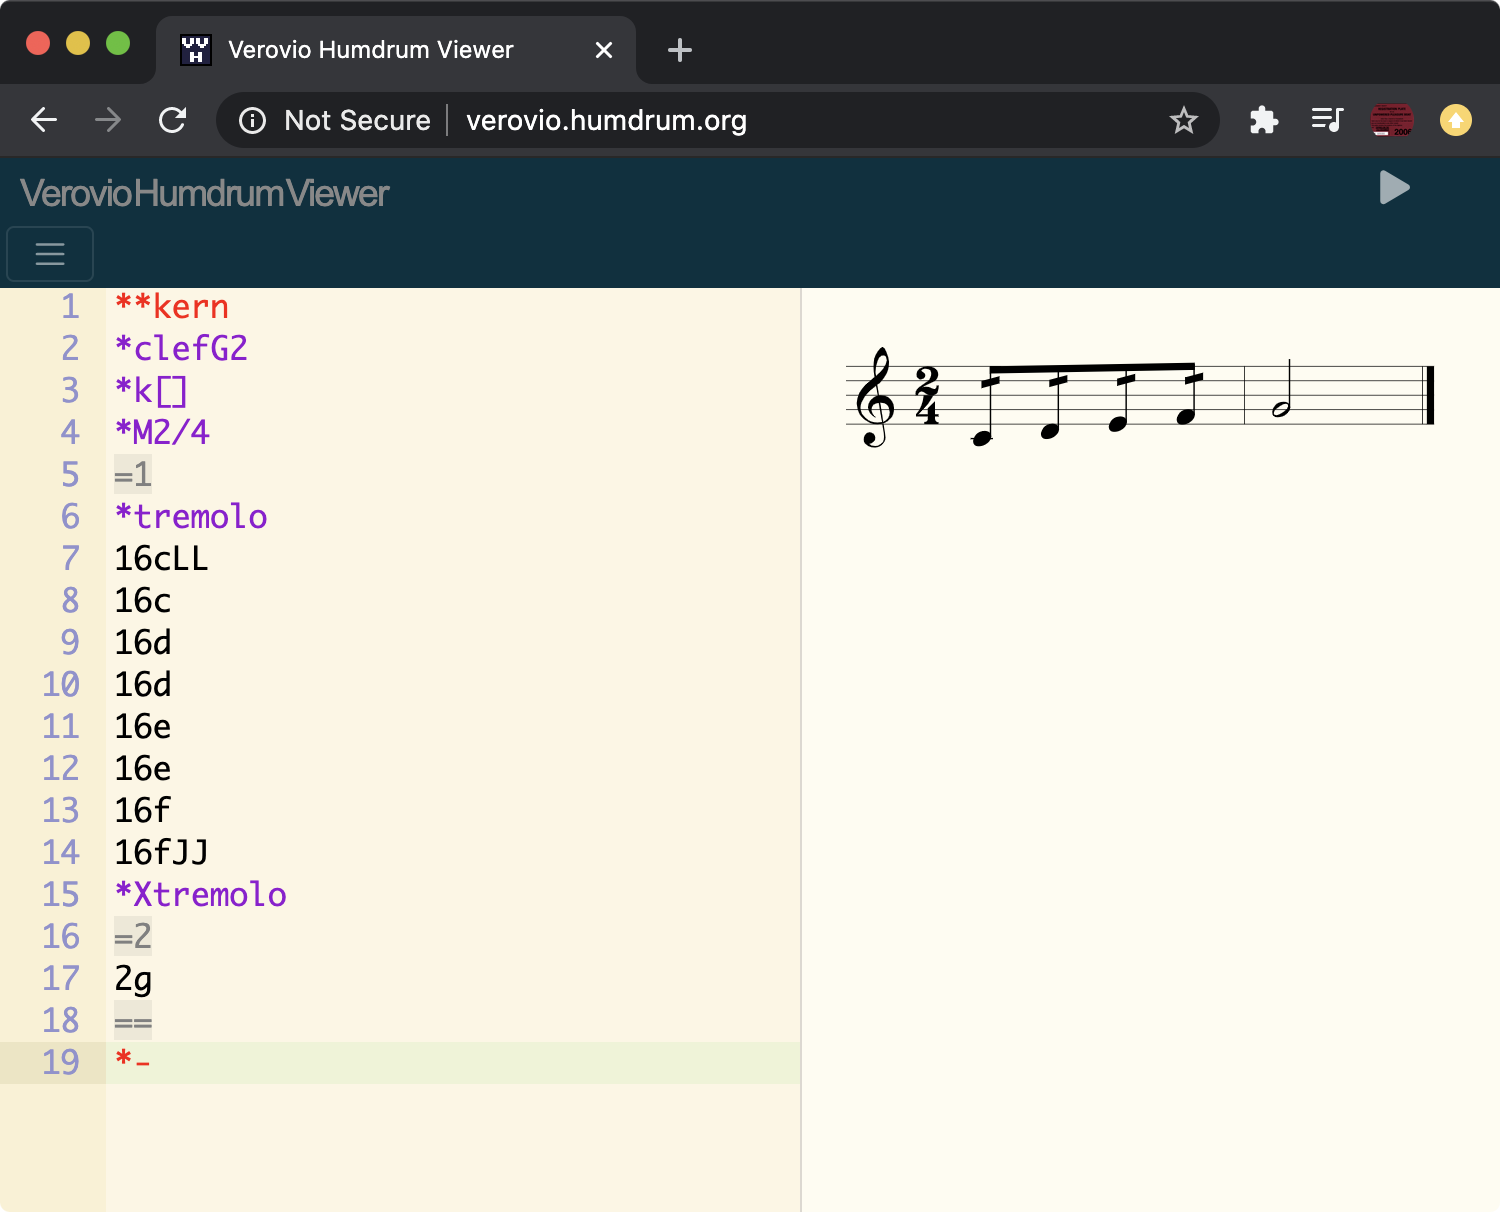This screenshot has height=1212, width=1500.
Task: Open the browser Extensions puzzle icon
Action: tap(1263, 120)
